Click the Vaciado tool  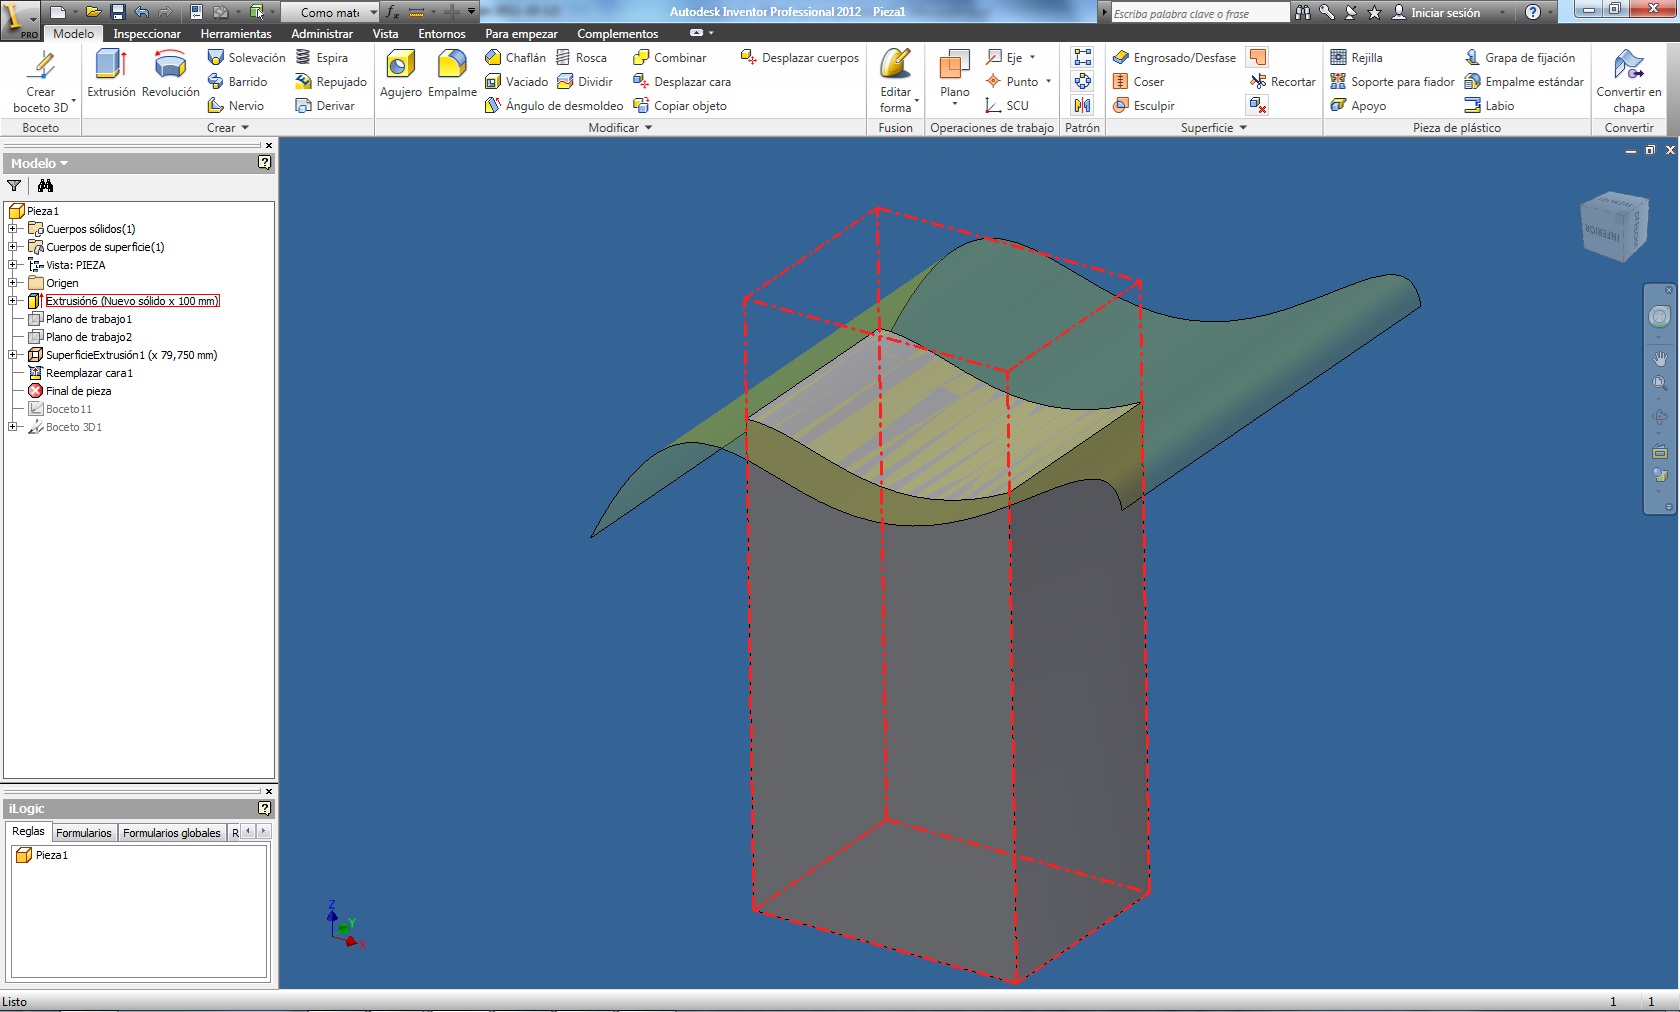tap(516, 82)
